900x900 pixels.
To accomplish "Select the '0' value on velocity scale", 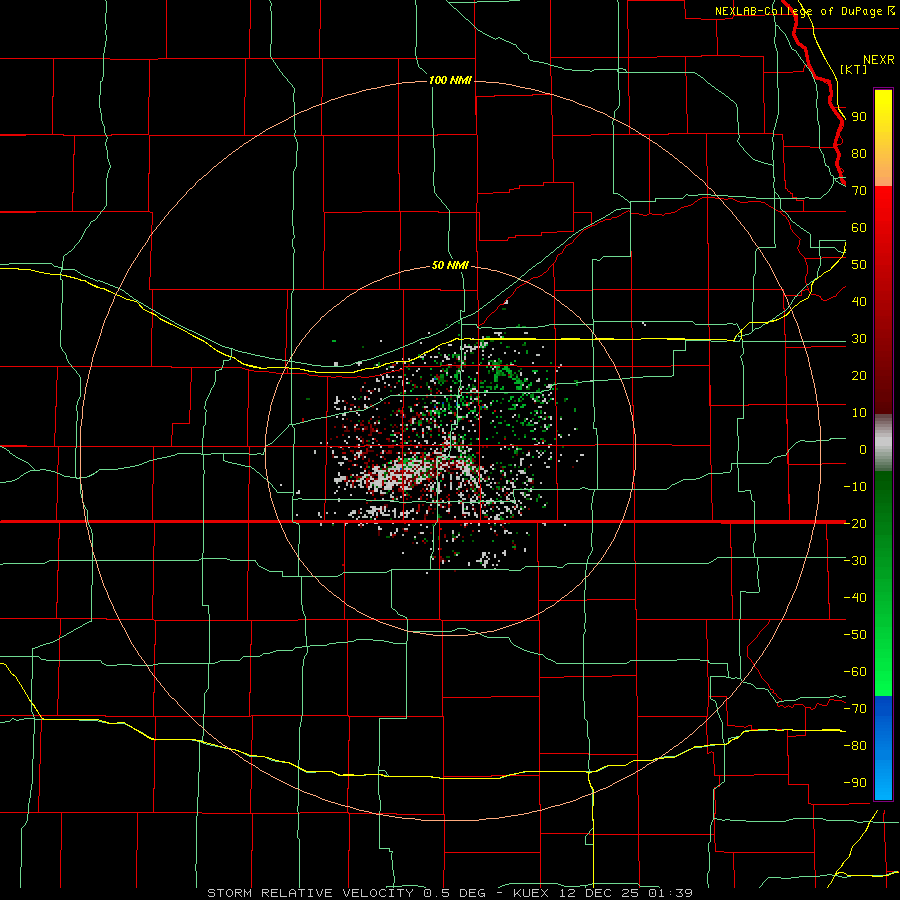I will (x=863, y=449).
